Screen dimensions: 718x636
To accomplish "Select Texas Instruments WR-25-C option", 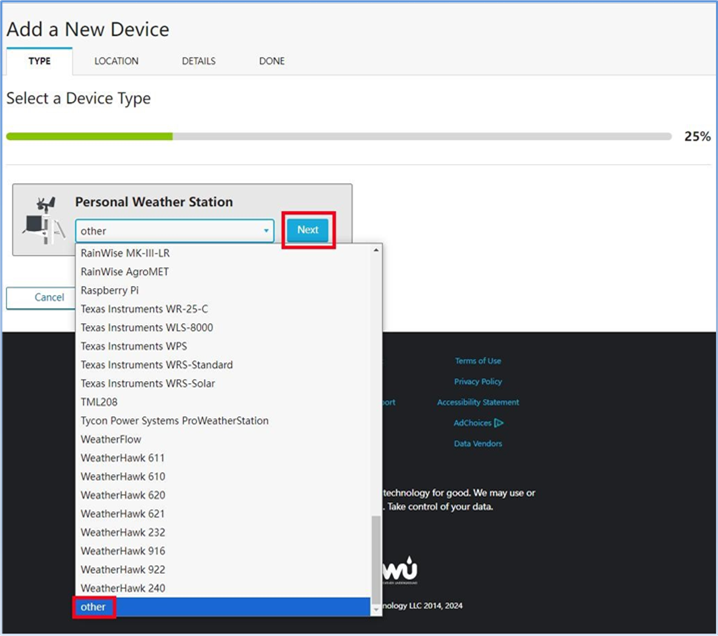I will [223, 309].
